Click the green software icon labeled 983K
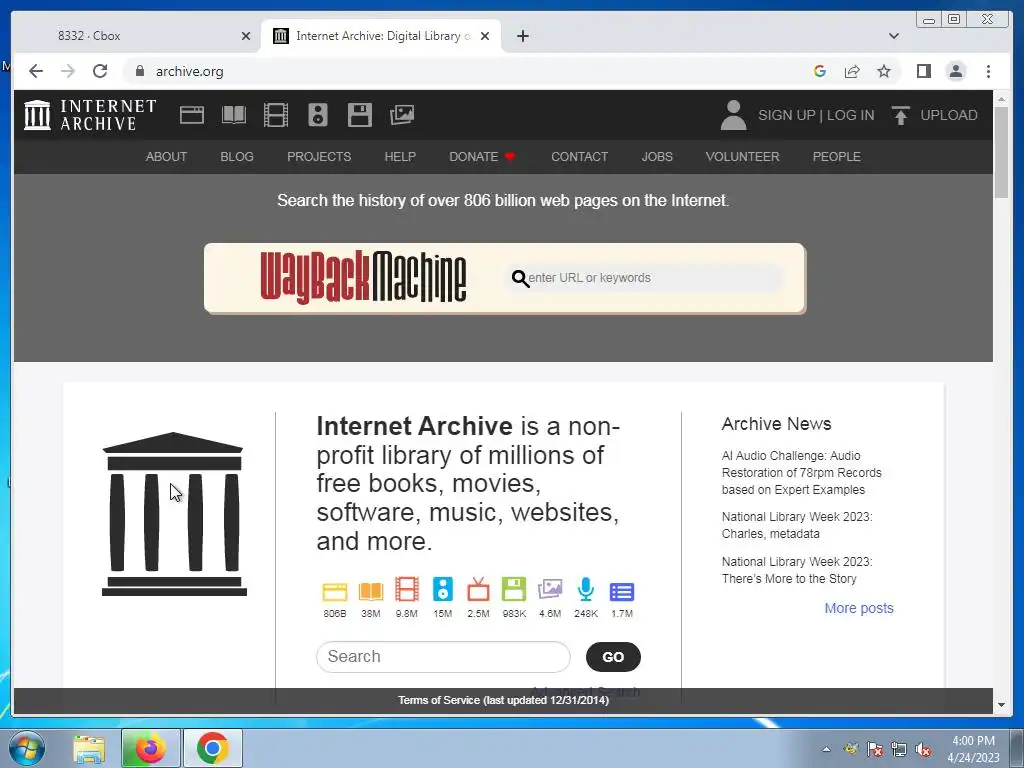The height and width of the screenshot is (768, 1024). (x=514, y=589)
